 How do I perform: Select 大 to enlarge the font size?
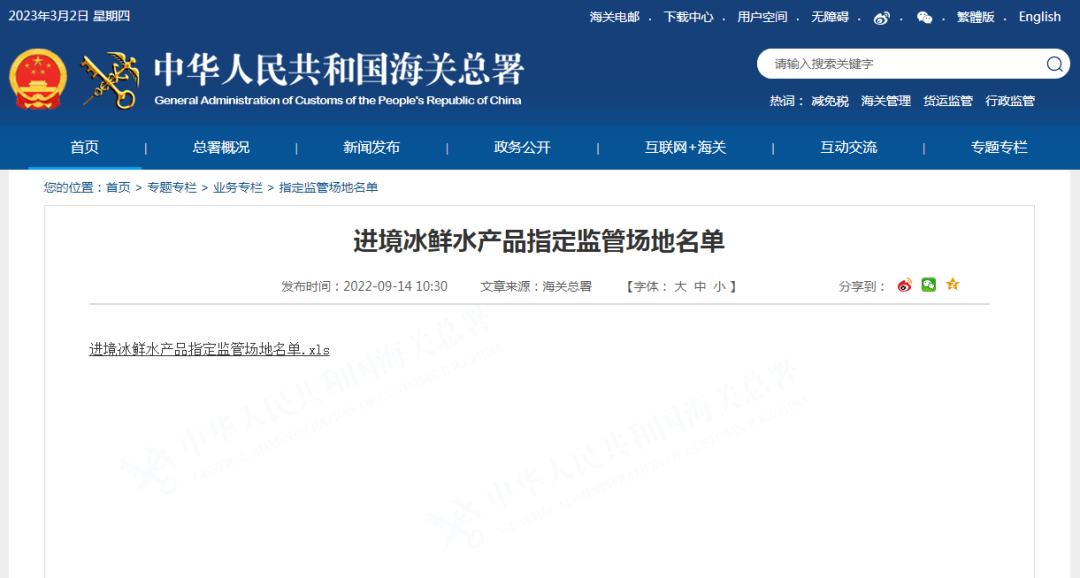[679, 285]
